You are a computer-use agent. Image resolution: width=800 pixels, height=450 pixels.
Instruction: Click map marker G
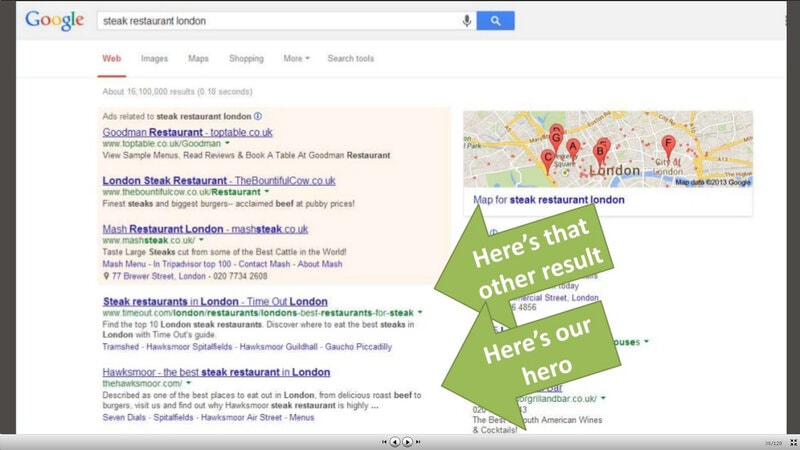point(556,140)
